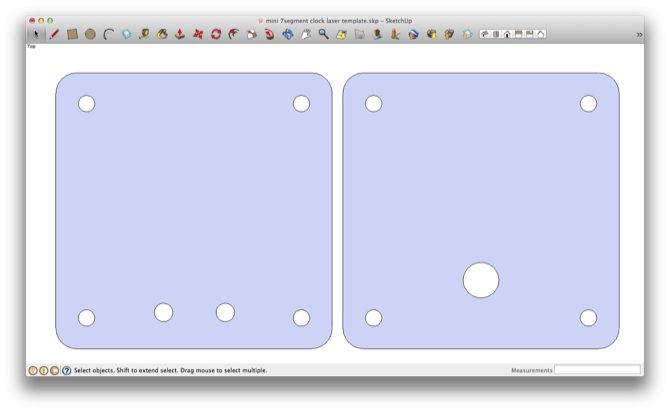The image size is (670, 412).
Task: Click the third round status bar icon
Action: click(x=54, y=371)
